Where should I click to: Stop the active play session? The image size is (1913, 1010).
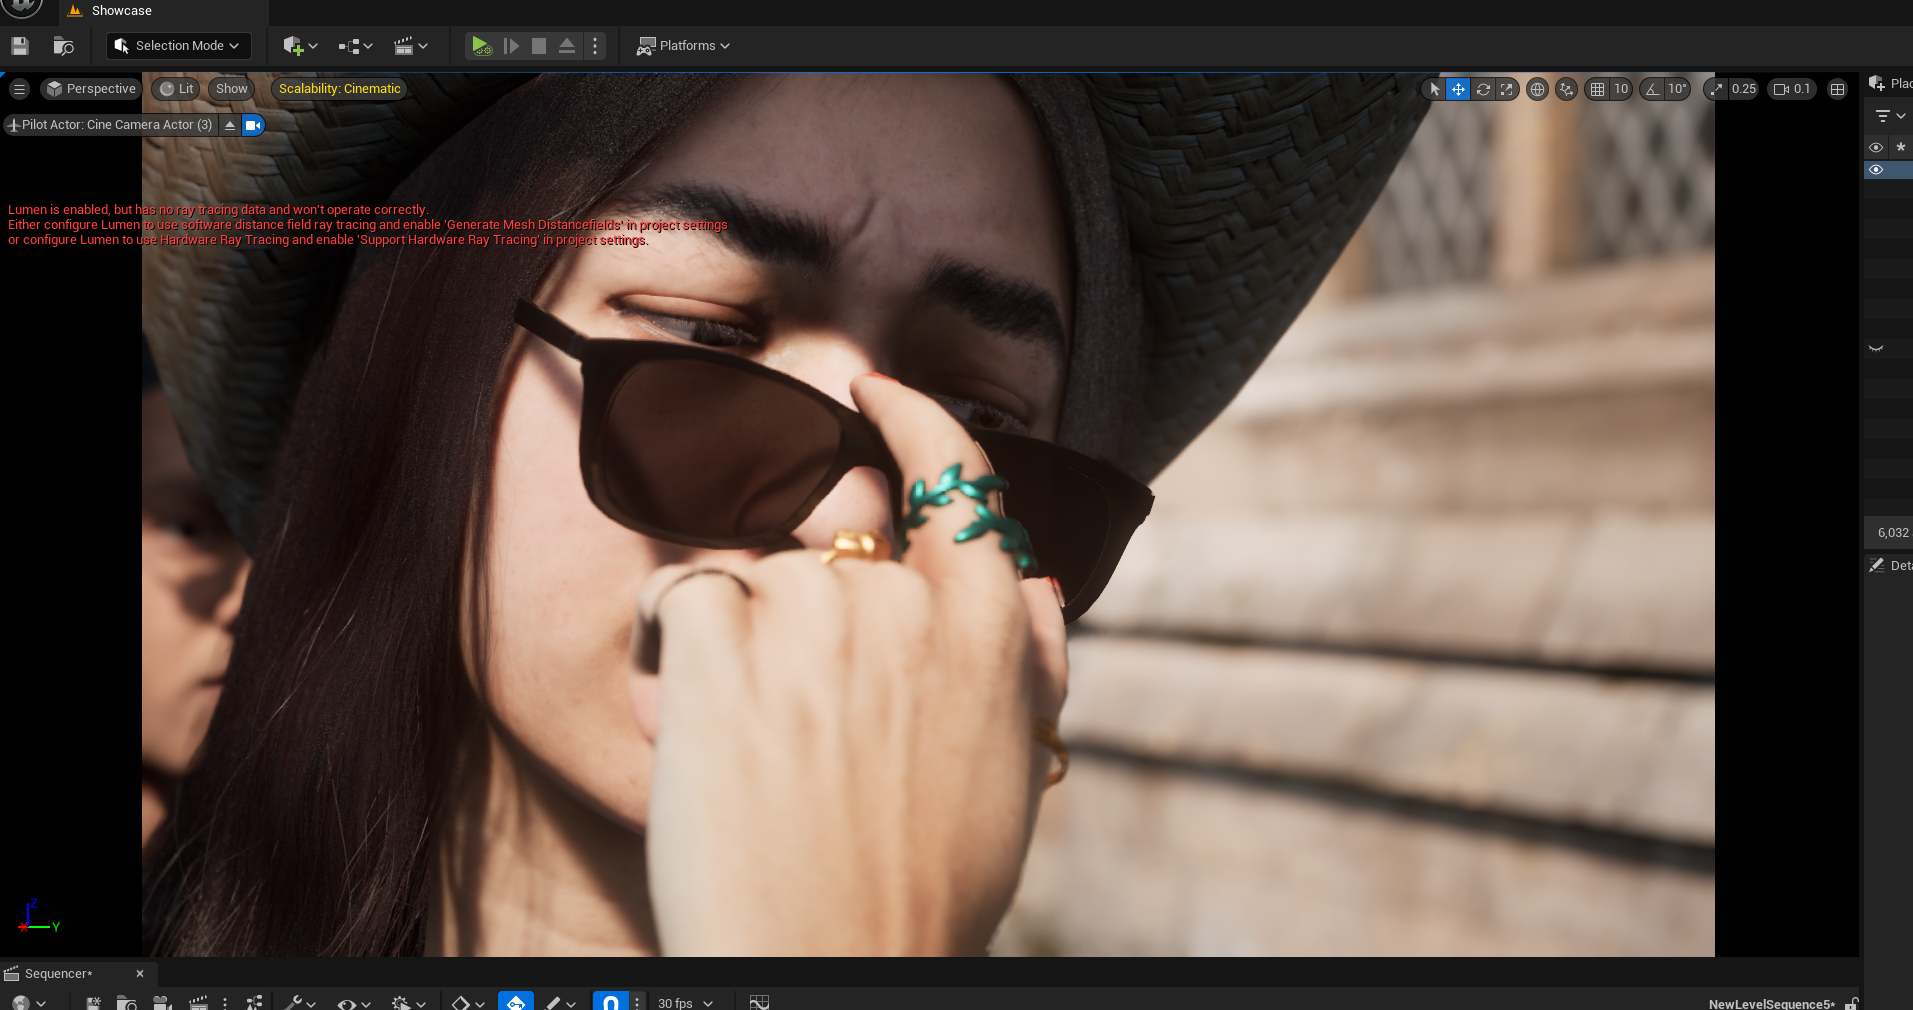pos(538,45)
